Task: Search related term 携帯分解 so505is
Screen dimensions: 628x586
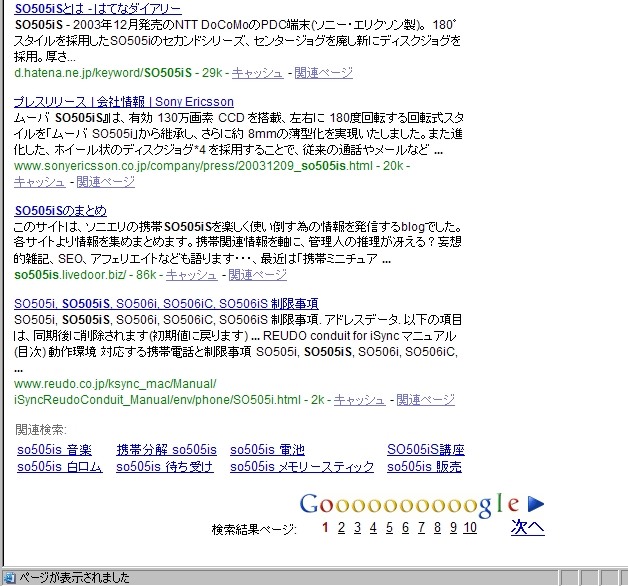Action: click(x=166, y=450)
